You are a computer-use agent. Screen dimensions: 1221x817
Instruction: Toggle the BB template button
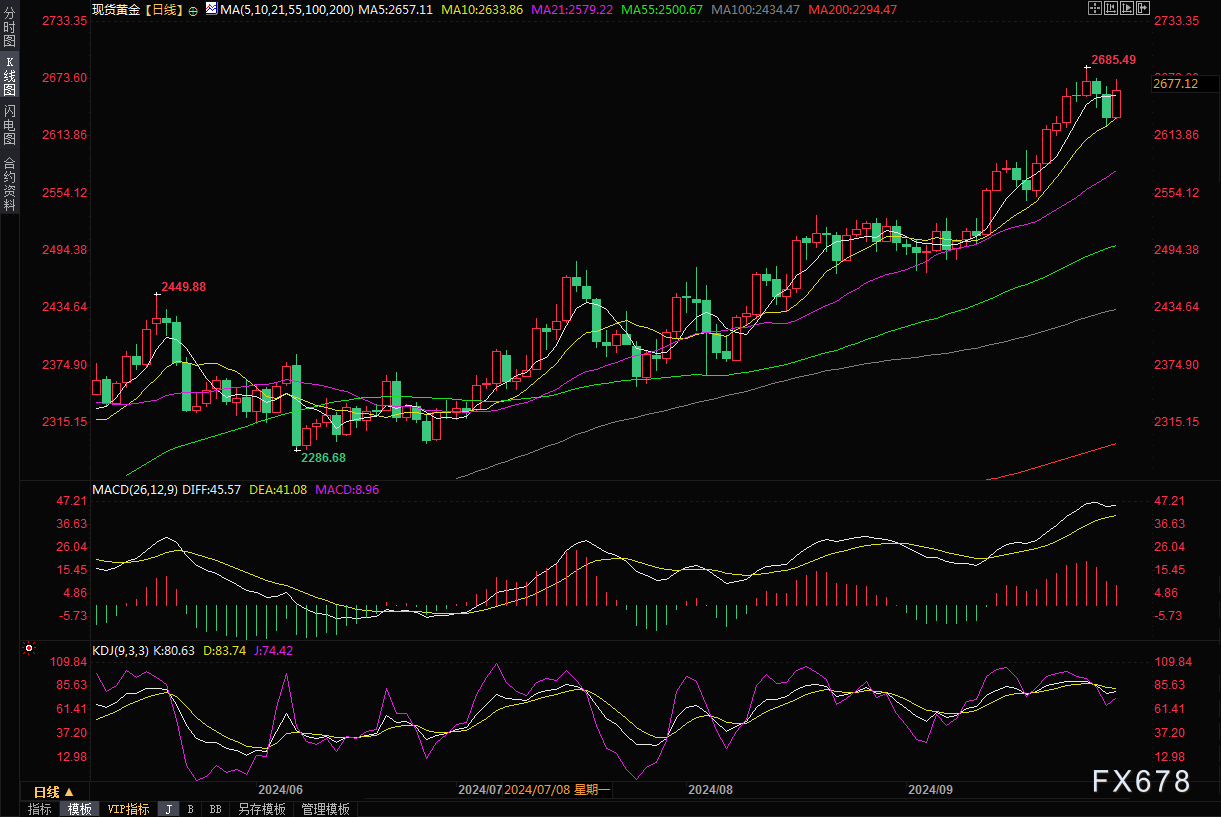[x=215, y=809]
